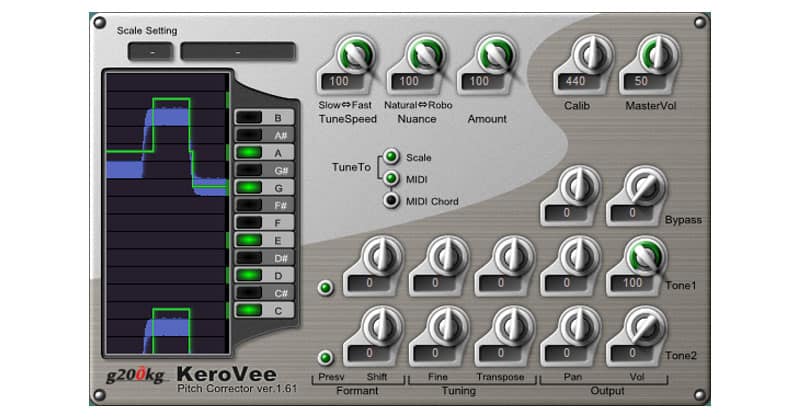800x417 pixels.
Task: Click the Bypass label
Action: click(x=683, y=220)
